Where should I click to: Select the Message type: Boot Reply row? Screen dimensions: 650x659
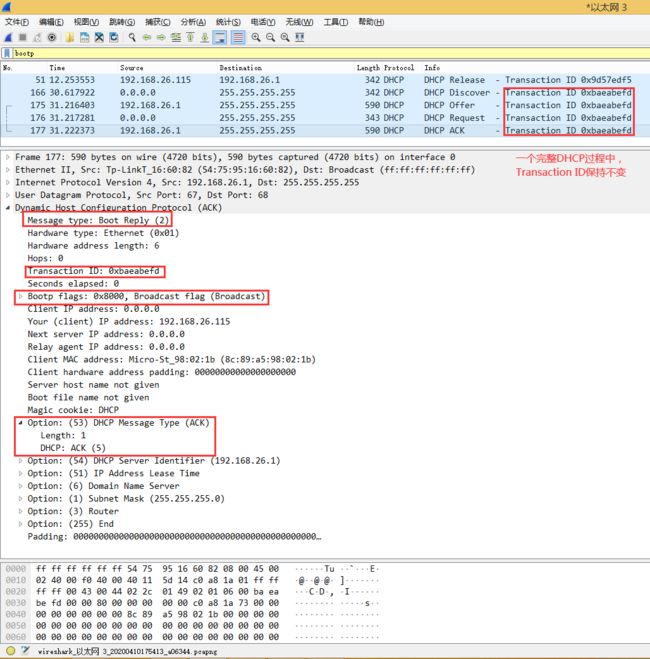point(98,220)
